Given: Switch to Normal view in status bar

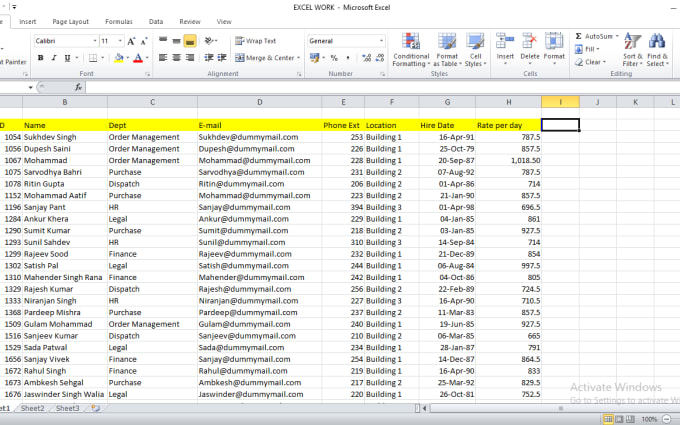Looking at the screenshot, I should (608, 419).
